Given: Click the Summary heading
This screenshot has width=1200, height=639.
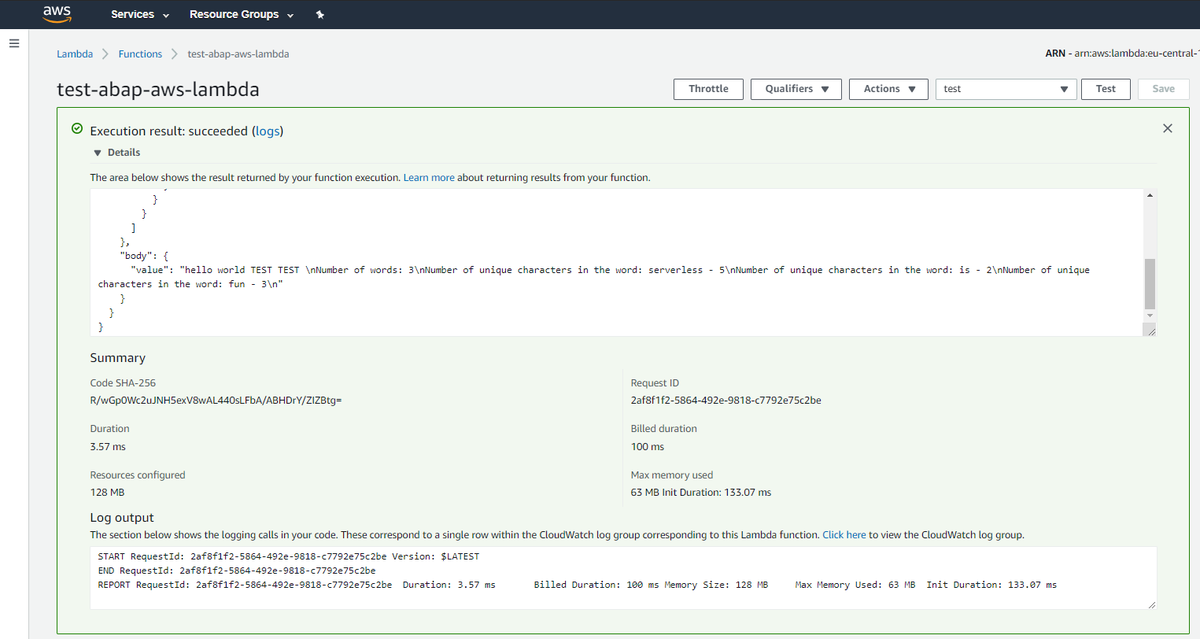Looking at the screenshot, I should (x=118, y=358).
